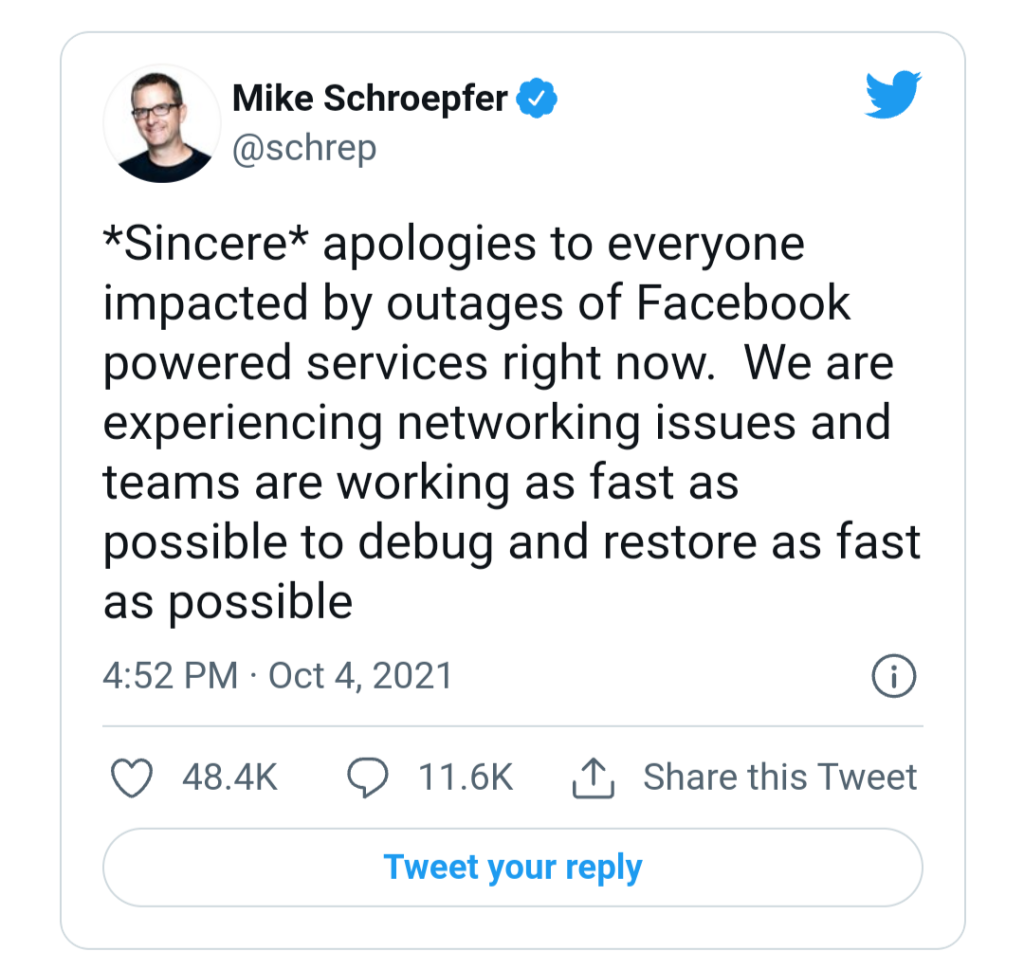Click the Twitter bird logo
The height and width of the screenshot is (970, 1024).
(892, 98)
